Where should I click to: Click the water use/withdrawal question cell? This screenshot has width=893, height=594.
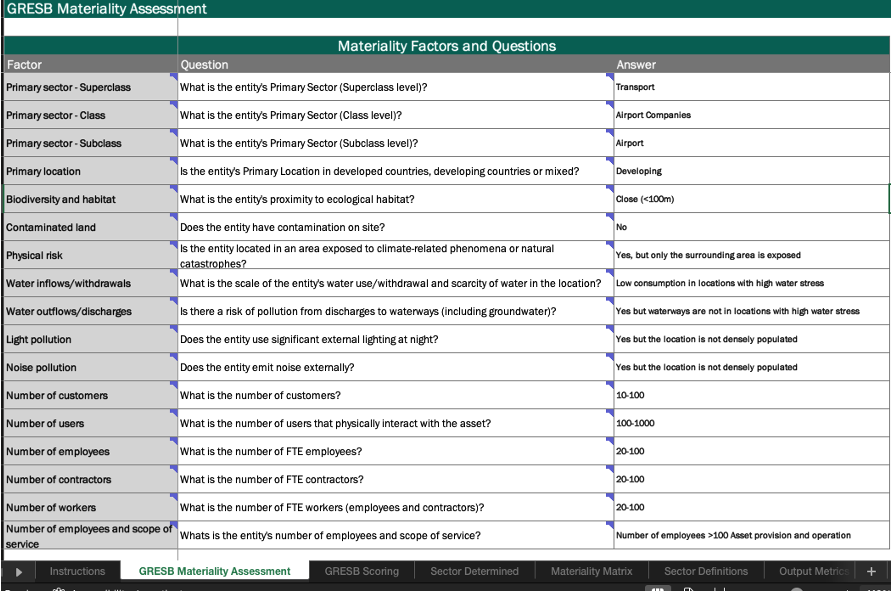tap(396, 283)
